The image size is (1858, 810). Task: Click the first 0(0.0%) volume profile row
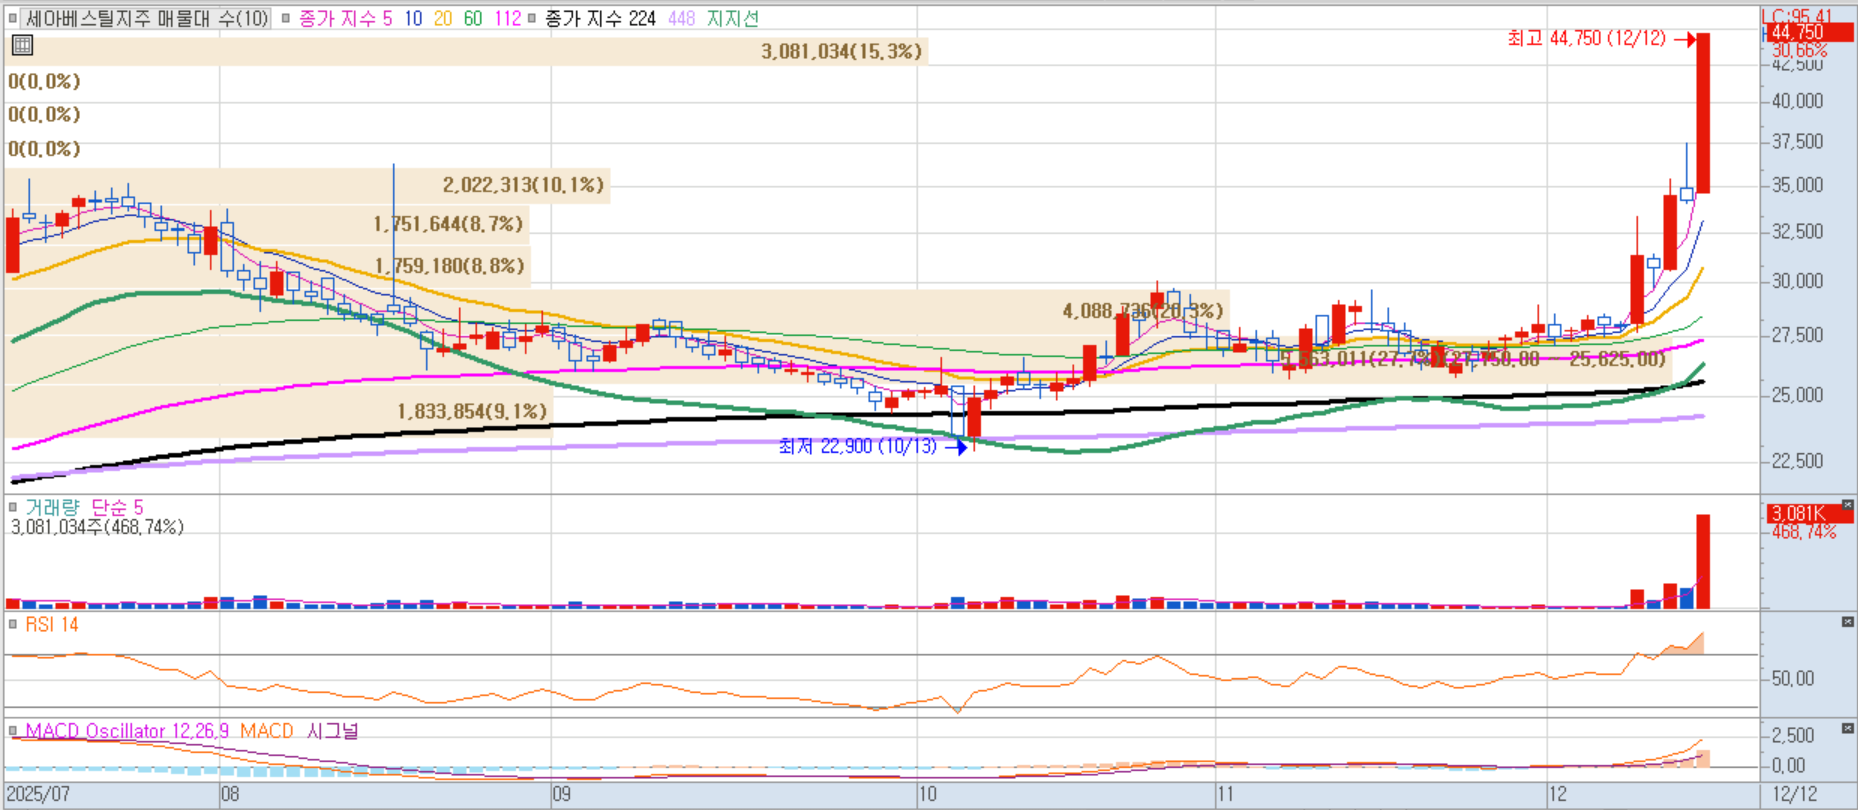coord(44,82)
